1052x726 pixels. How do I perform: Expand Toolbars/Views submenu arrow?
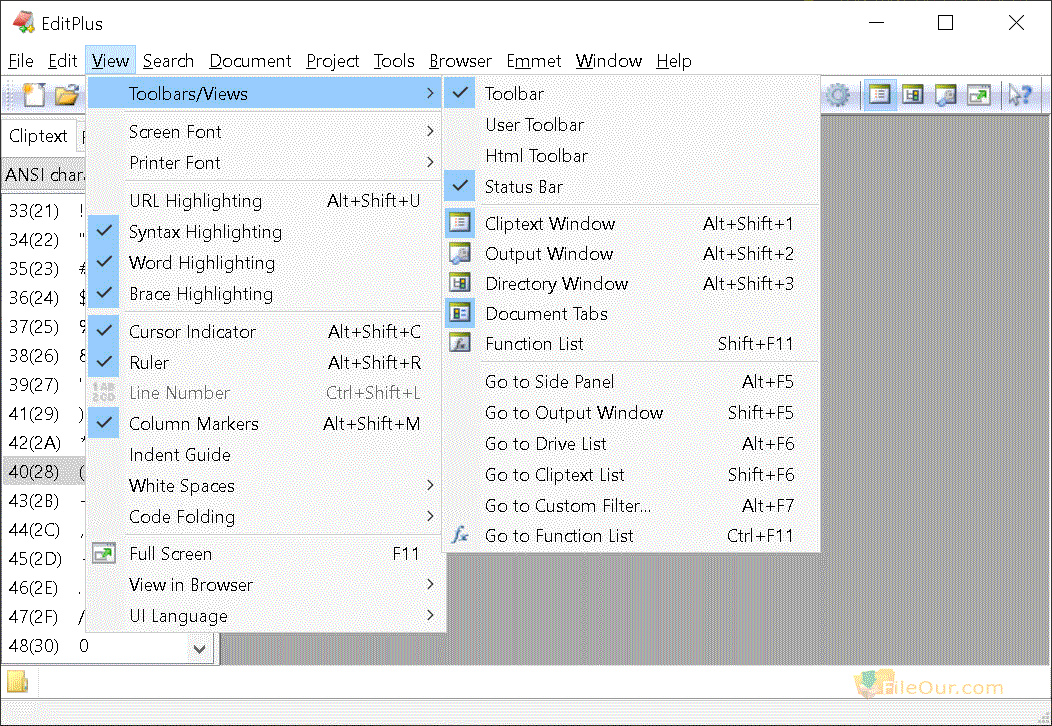430,93
